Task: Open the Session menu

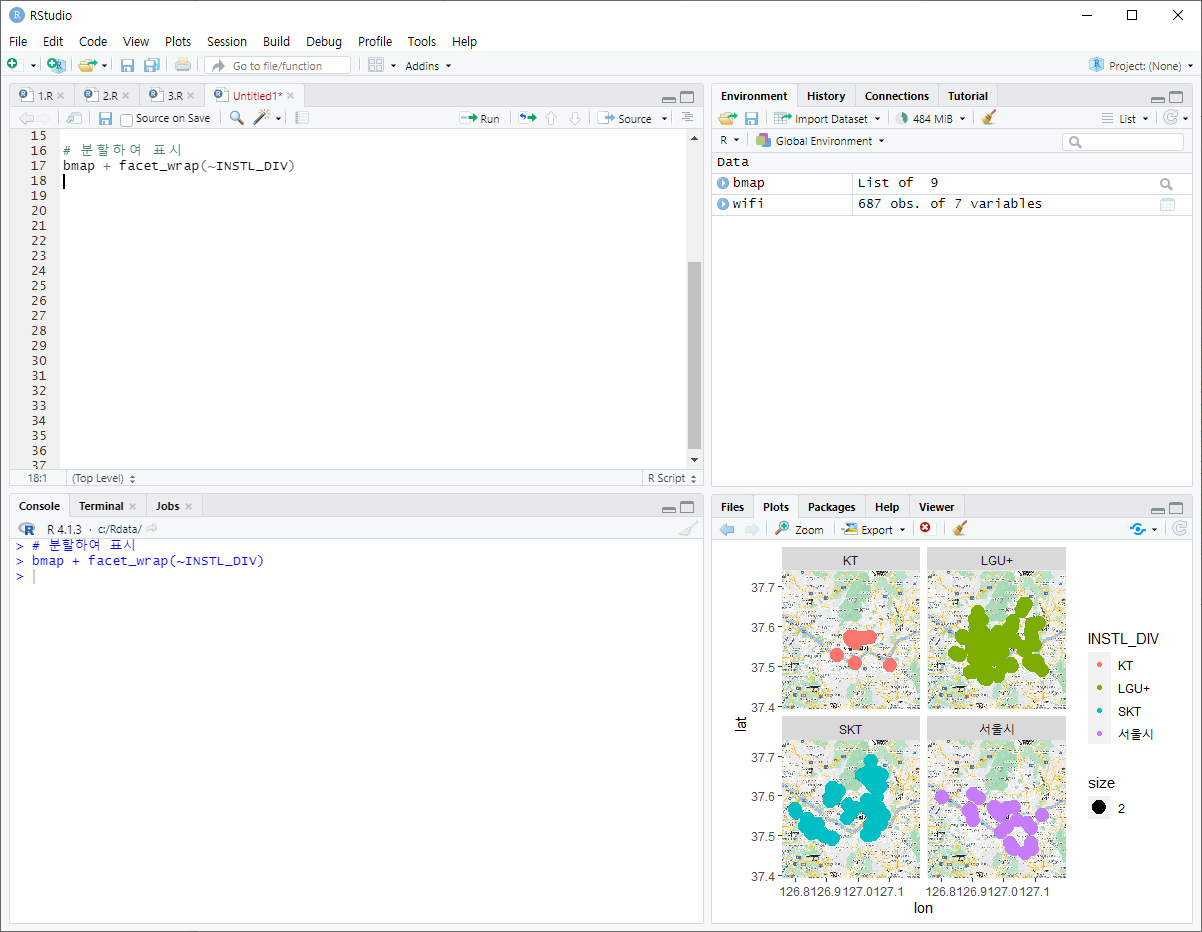Action: [x=227, y=41]
